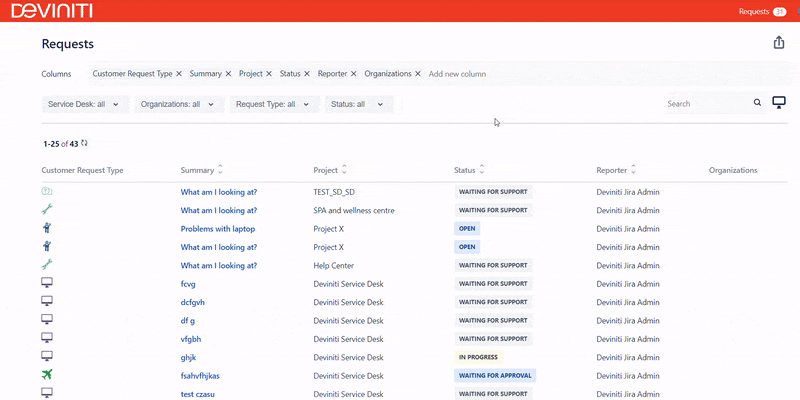Click wrench icon in Help Center row
800x400 pixels.
pyautogui.click(x=47, y=264)
